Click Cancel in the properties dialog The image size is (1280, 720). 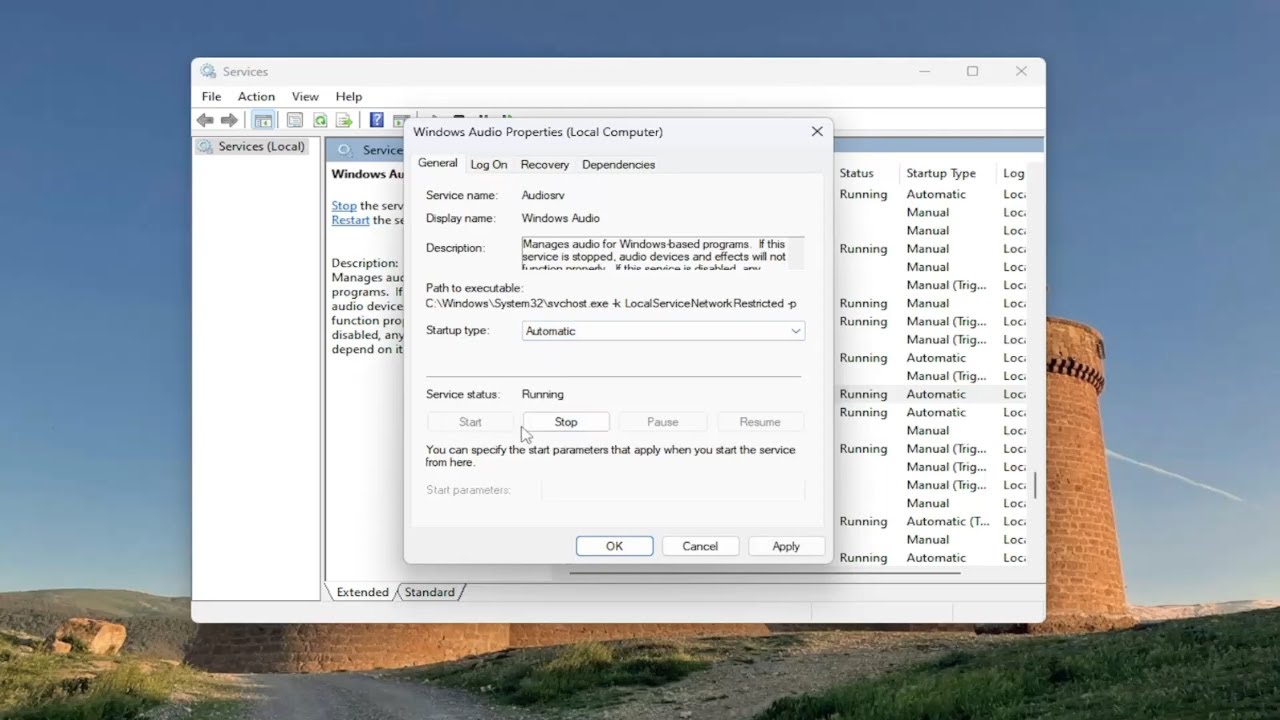pyautogui.click(x=700, y=546)
